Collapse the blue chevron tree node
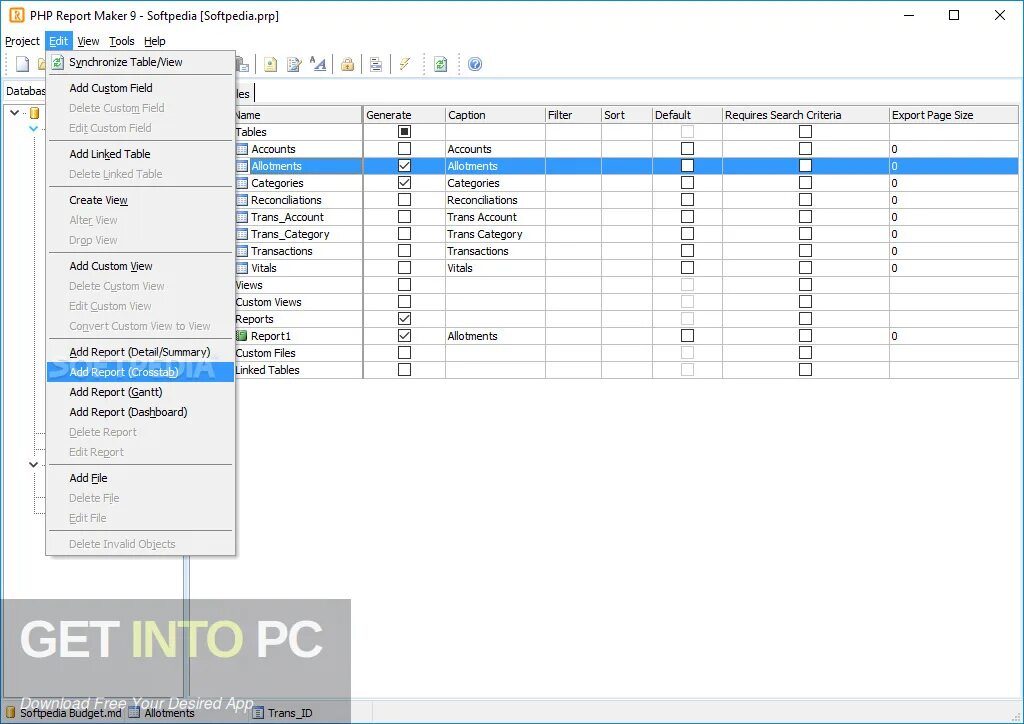This screenshot has height=724, width=1024. click(x=33, y=129)
